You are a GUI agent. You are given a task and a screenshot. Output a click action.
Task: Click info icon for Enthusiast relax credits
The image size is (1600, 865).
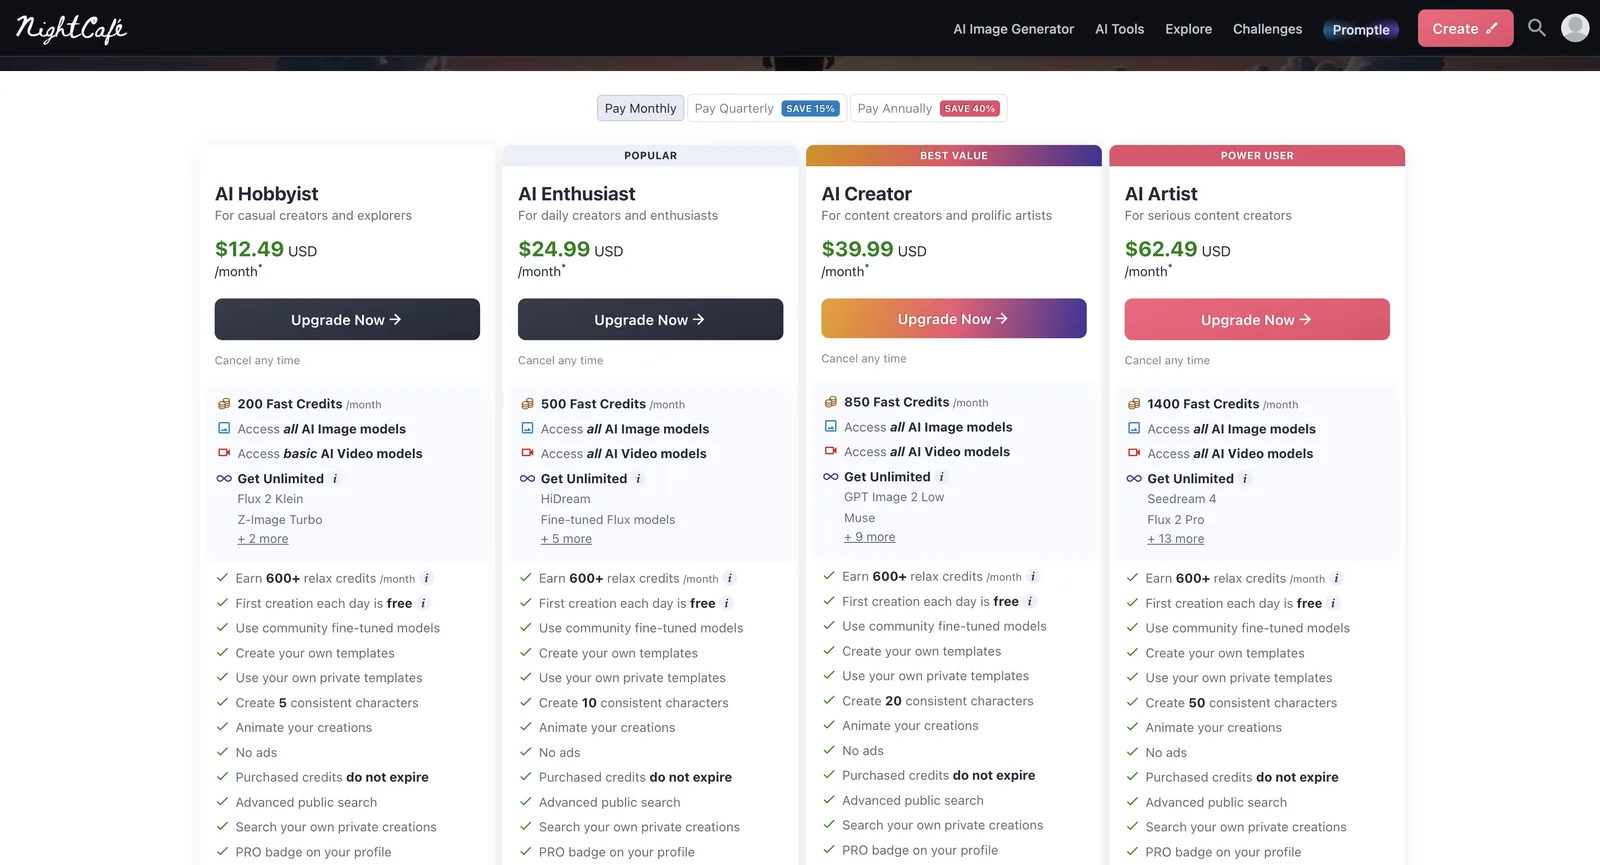[x=729, y=578]
